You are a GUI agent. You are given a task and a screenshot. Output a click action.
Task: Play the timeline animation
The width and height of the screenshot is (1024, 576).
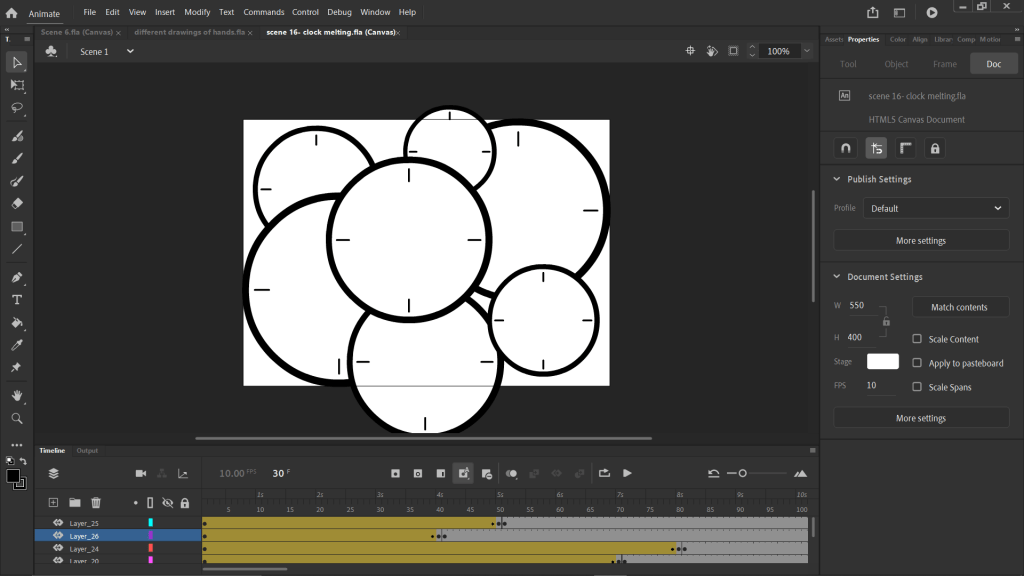[x=627, y=473]
